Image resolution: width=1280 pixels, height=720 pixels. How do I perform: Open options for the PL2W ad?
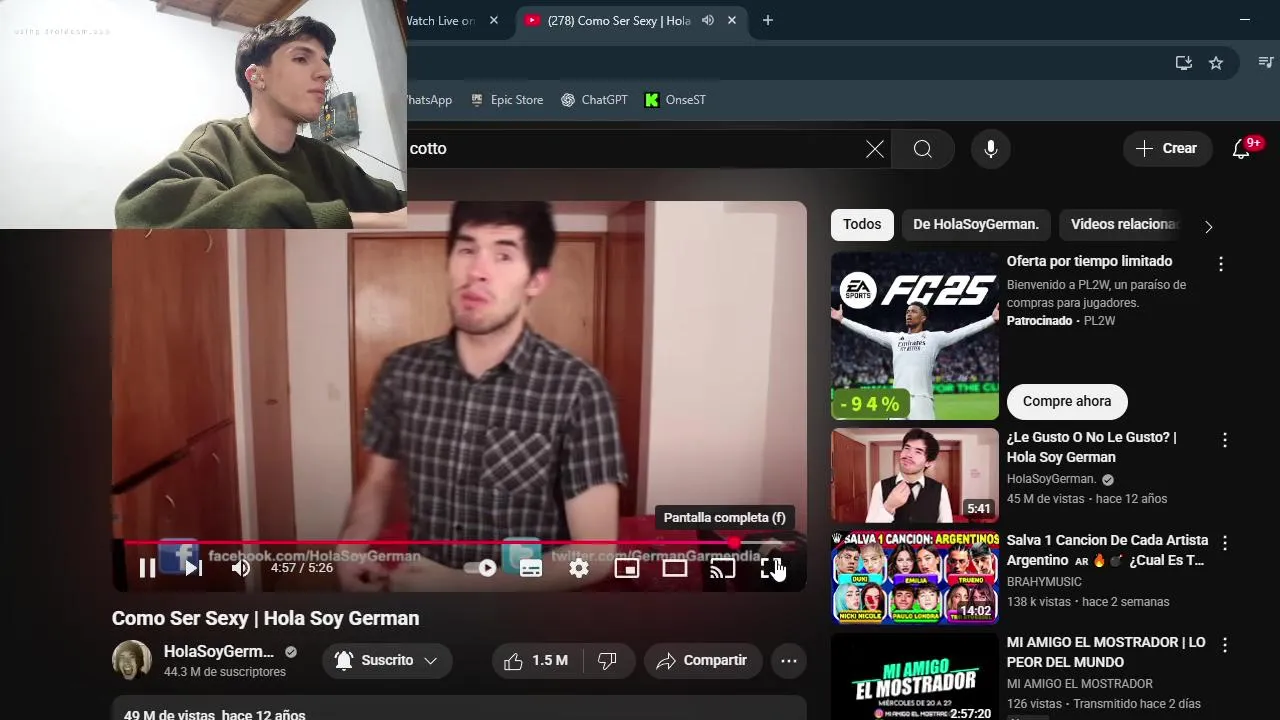click(x=1220, y=264)
